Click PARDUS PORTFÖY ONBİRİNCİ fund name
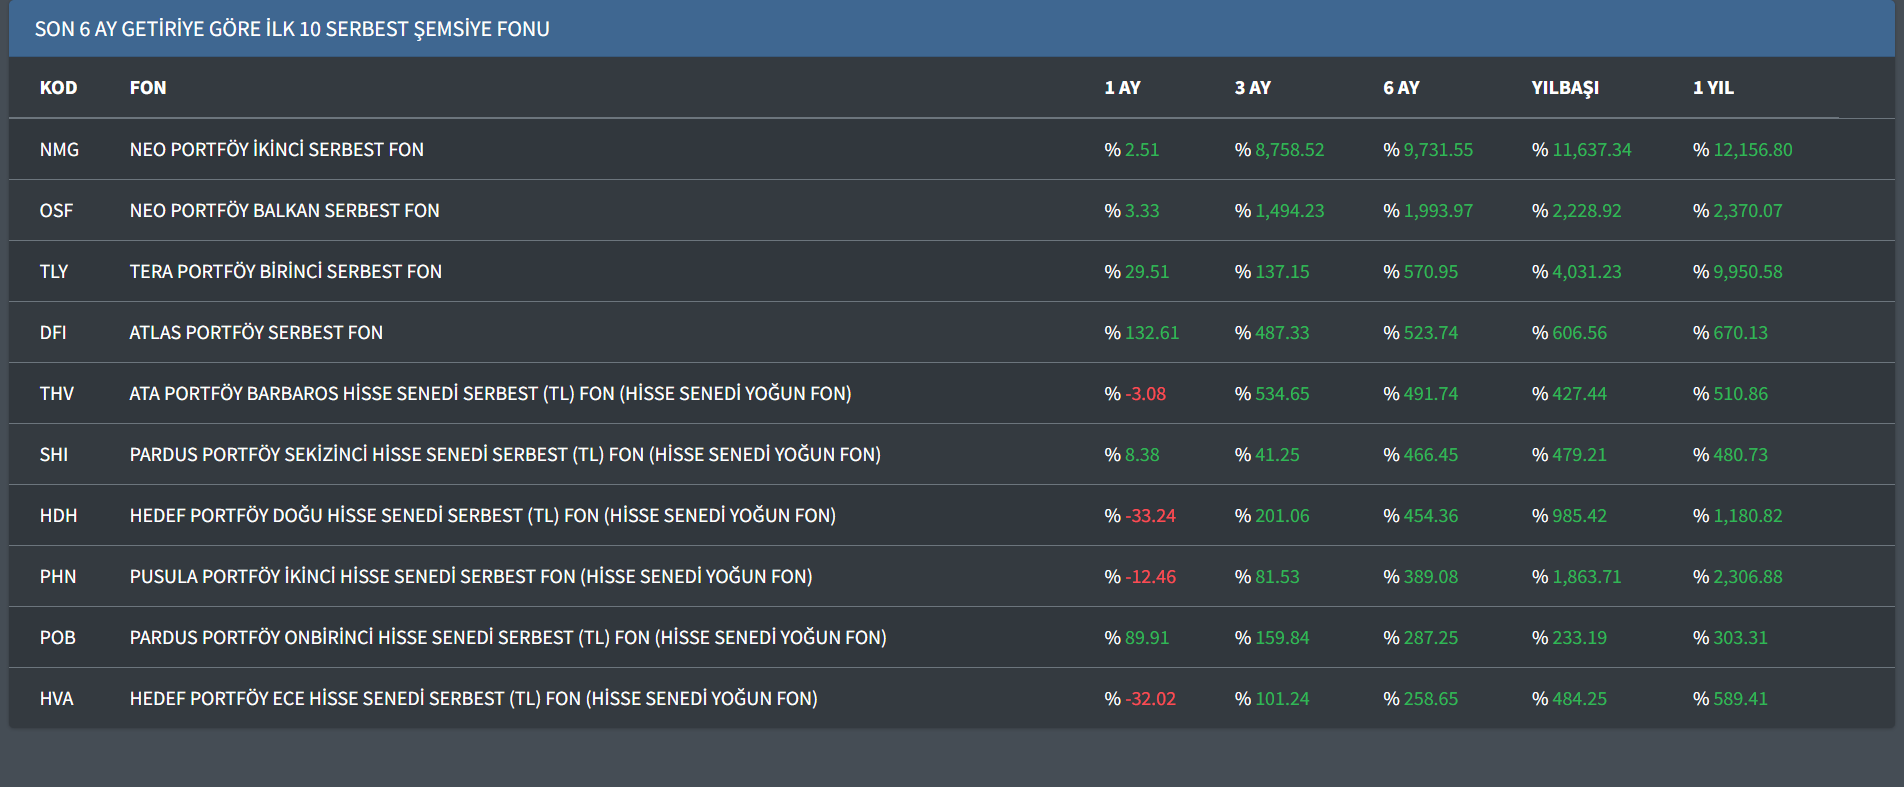The width and height of the screenshot is (1904, 787). pyautogui.click(x=507, y=638)
